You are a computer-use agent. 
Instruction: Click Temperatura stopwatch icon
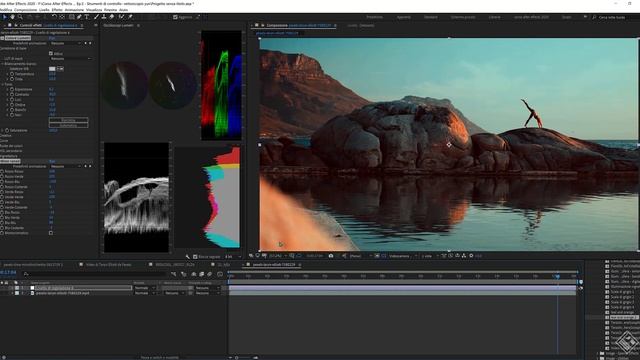(12, 74)
